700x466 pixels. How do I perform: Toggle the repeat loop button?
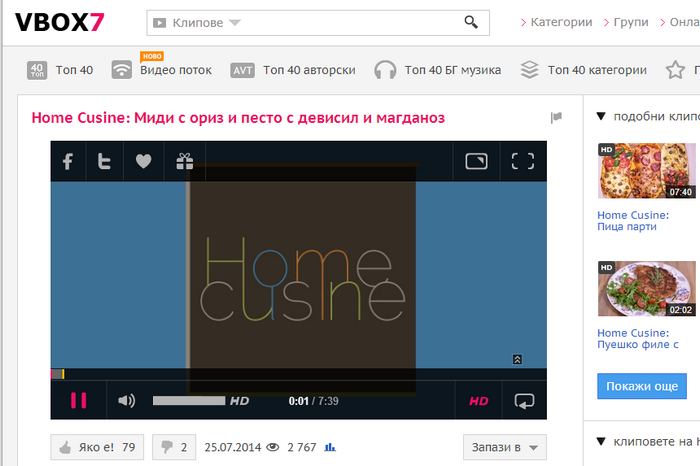[x=524, y=401]
